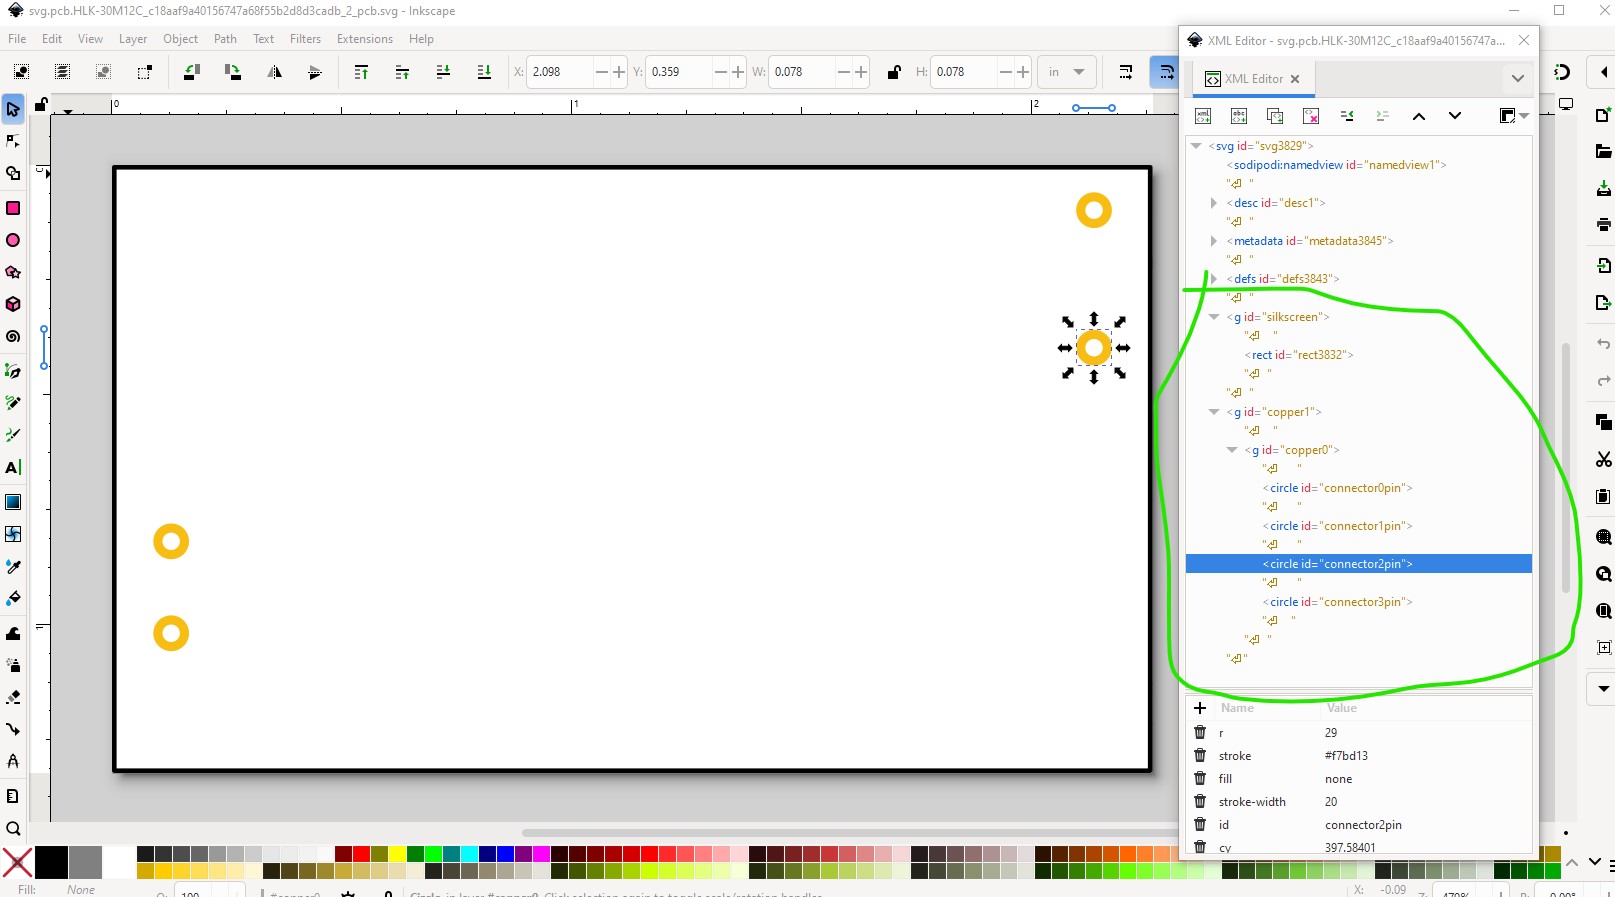
Task: Unindent the selected XML node
Action: tap(1347, 116)
